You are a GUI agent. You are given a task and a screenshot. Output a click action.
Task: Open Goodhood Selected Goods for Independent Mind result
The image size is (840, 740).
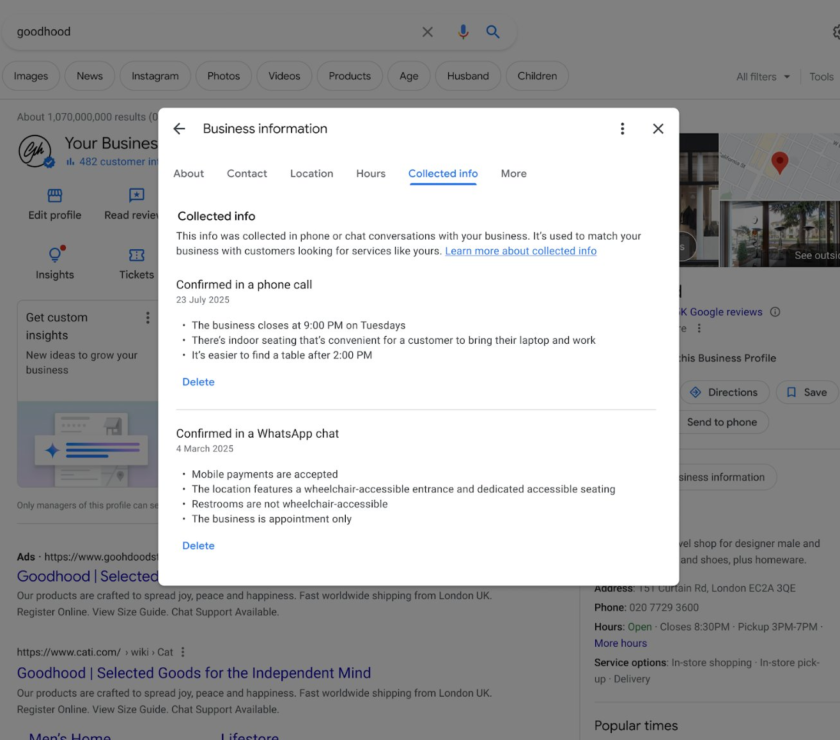coord(193,672)
